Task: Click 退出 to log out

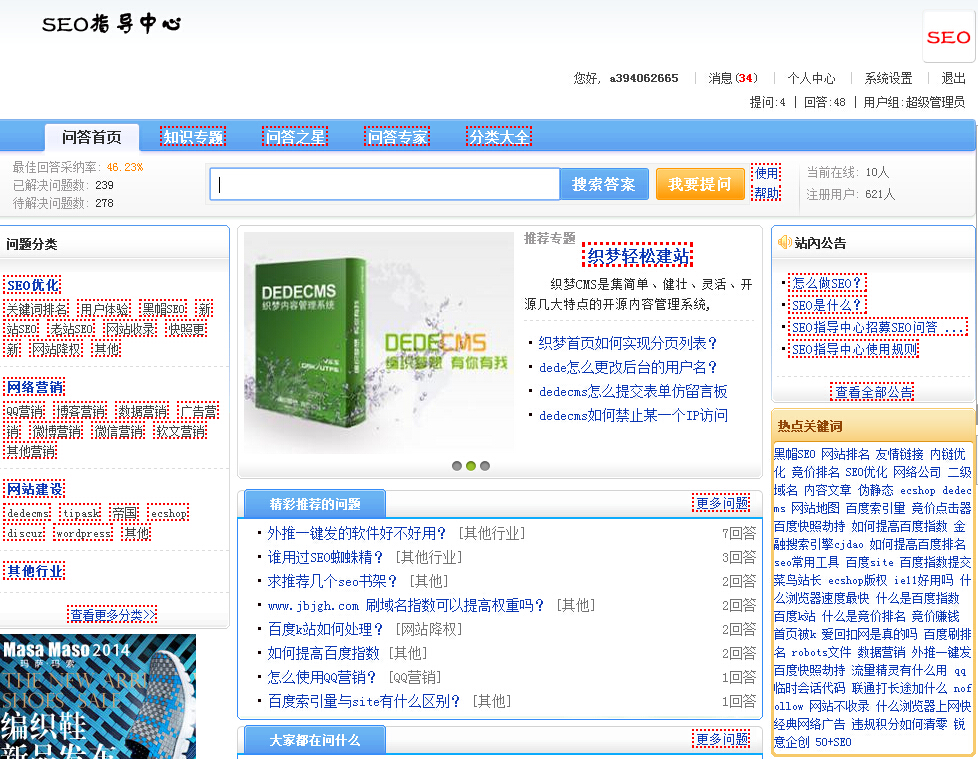Action: tap(953, 78)
